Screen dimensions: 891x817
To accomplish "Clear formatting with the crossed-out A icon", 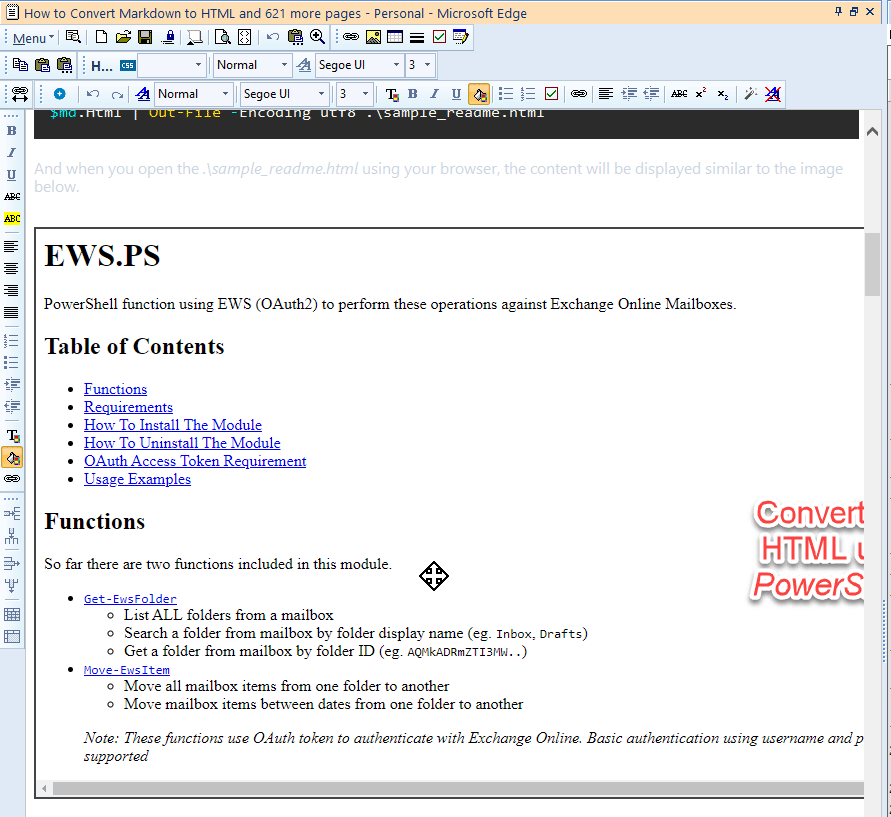I will (x=772, y=94).
